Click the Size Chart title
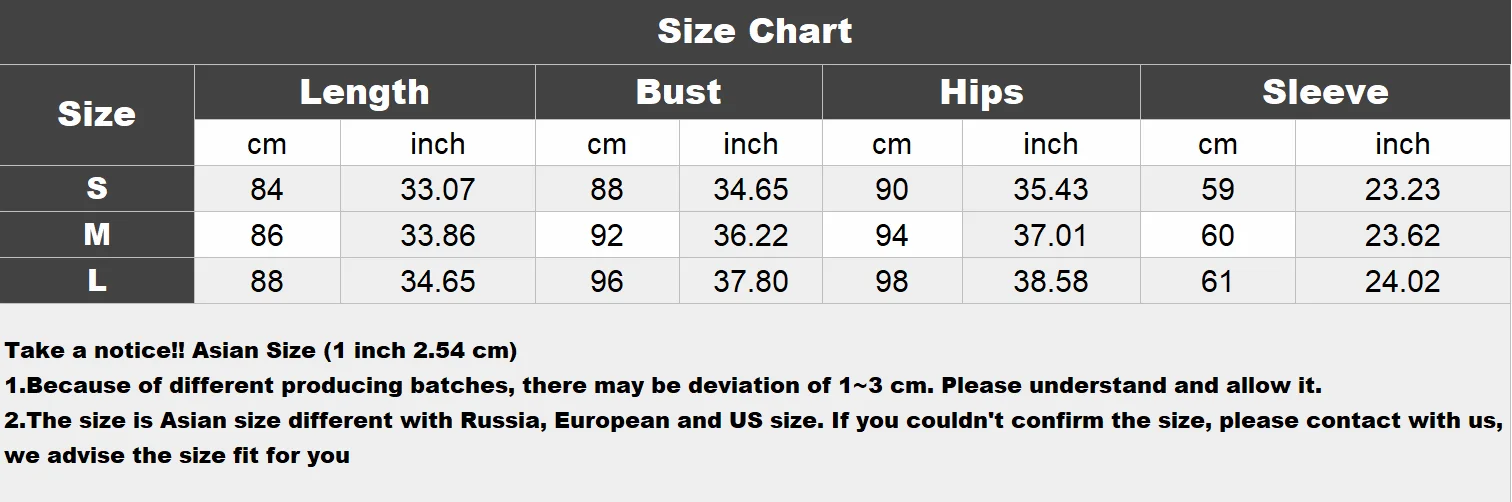The width and height of the screenshot is (1512, 502). tap(755, 31)
